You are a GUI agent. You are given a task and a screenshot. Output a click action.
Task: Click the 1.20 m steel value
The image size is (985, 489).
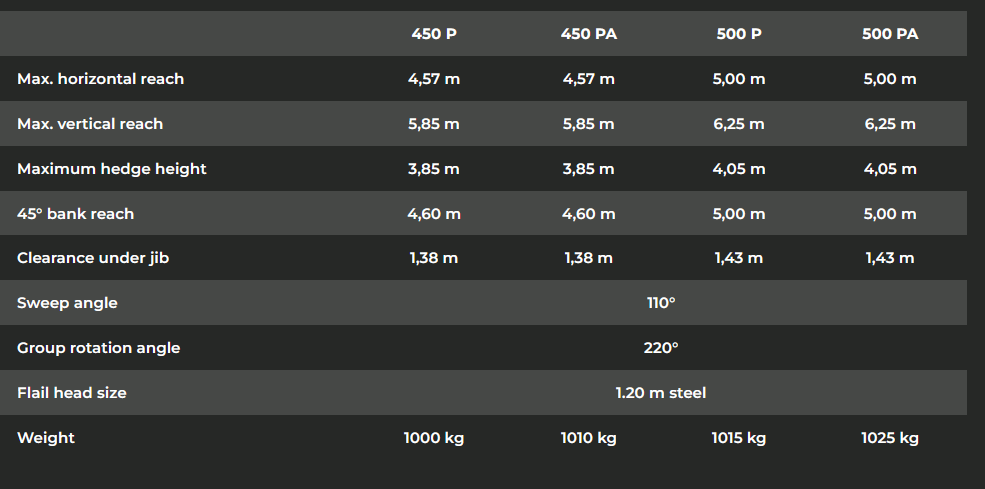click(661, 393)
